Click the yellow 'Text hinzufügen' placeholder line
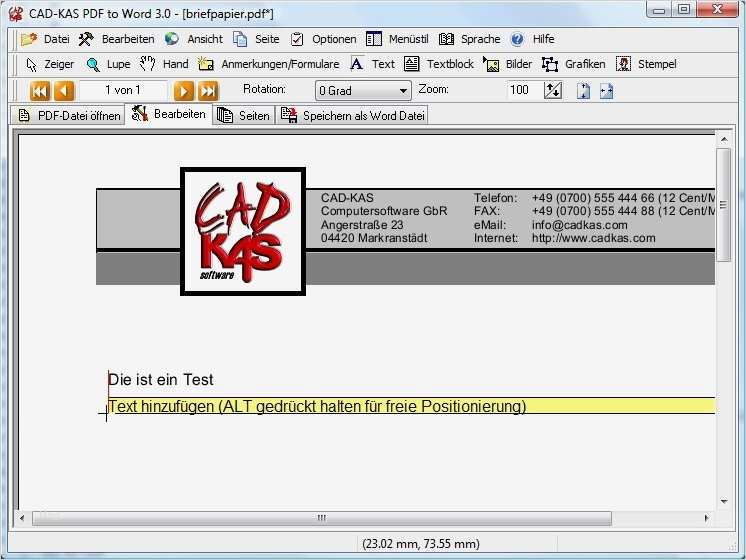746x560 pixels. click(412, 406)
